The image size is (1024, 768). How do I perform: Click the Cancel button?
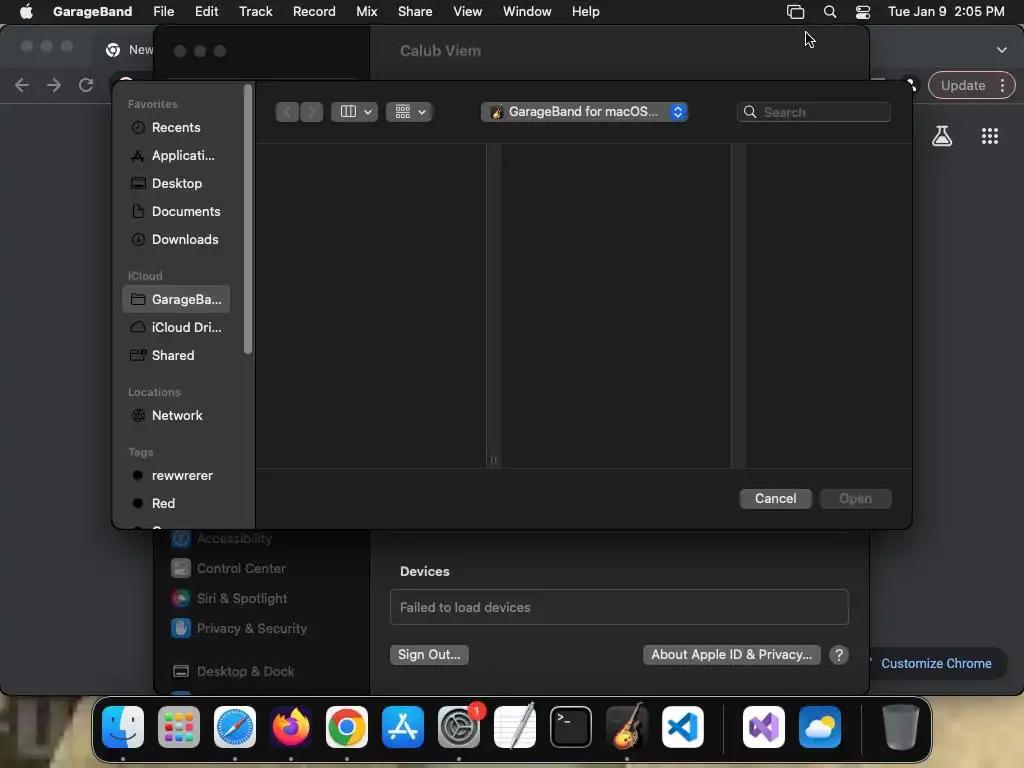775,499
